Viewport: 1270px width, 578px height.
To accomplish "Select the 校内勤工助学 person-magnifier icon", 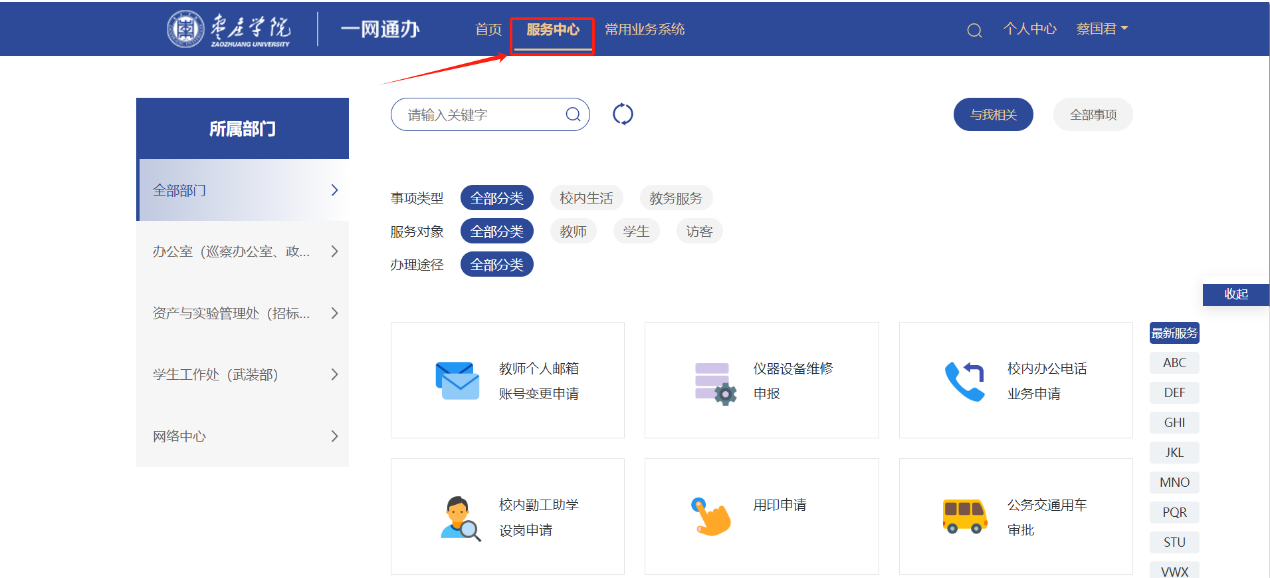I will [x=460, y=517].
